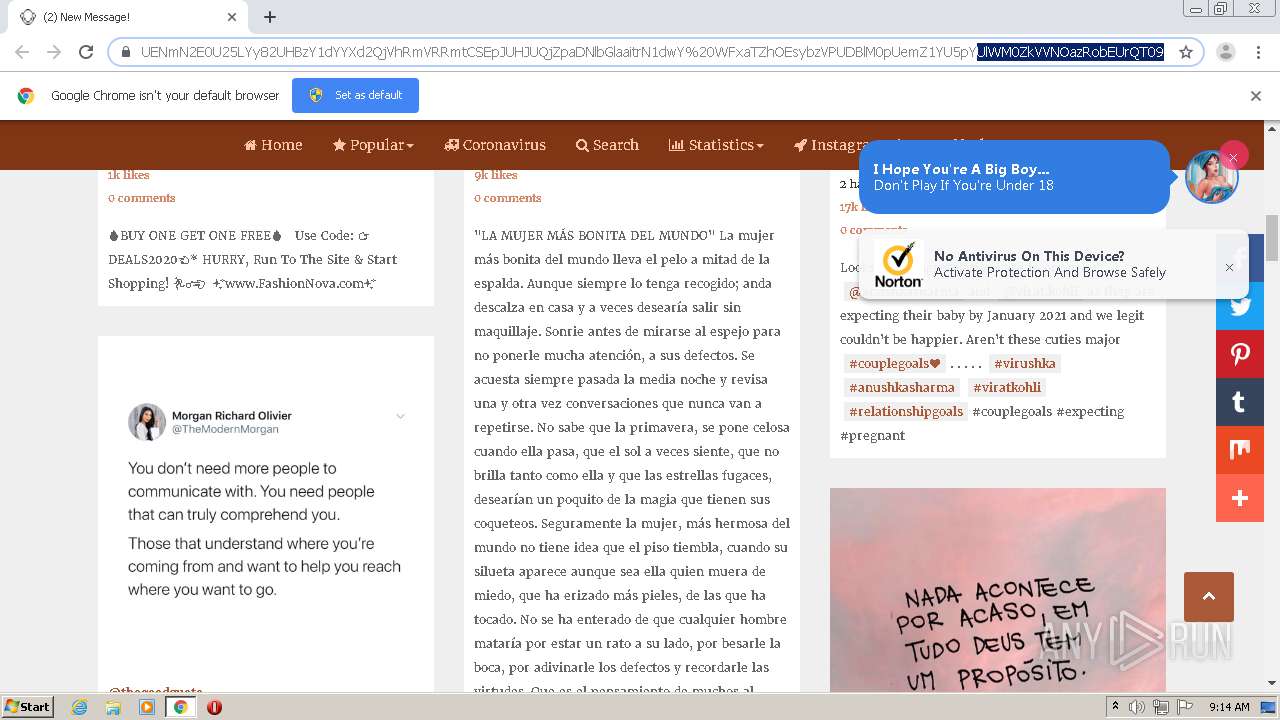Click the page vertical scrollbar thumb
This screenshot has height=720, width=1280.
pyautogui.click(x=1272, y=238)
